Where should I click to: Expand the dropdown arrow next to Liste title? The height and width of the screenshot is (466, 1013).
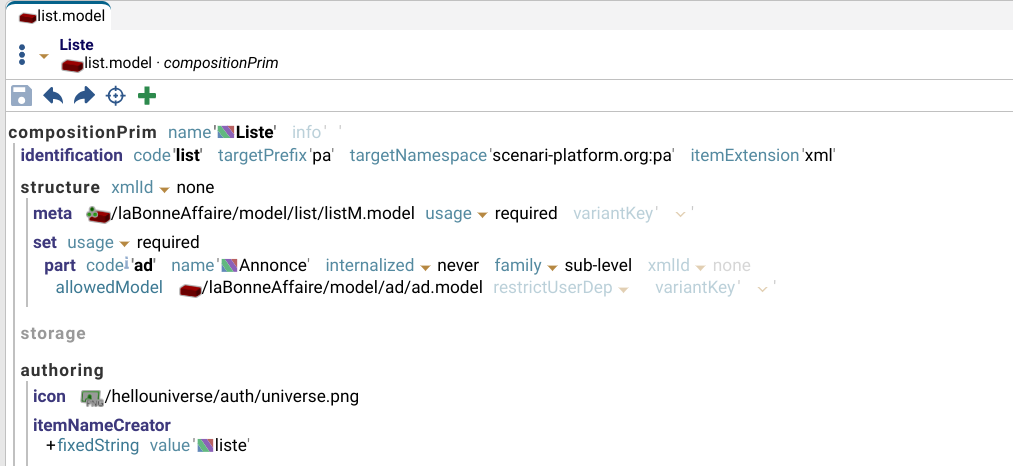tap(44, 55)
